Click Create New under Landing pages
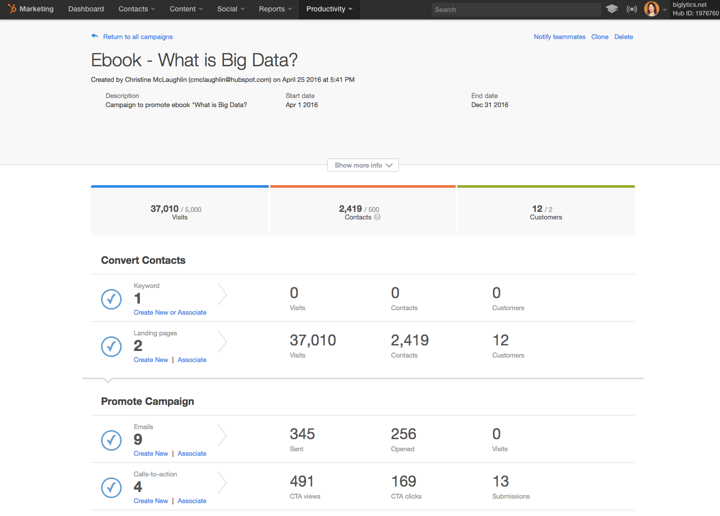Viewport: 720px width, 516px height. point(151,359)
